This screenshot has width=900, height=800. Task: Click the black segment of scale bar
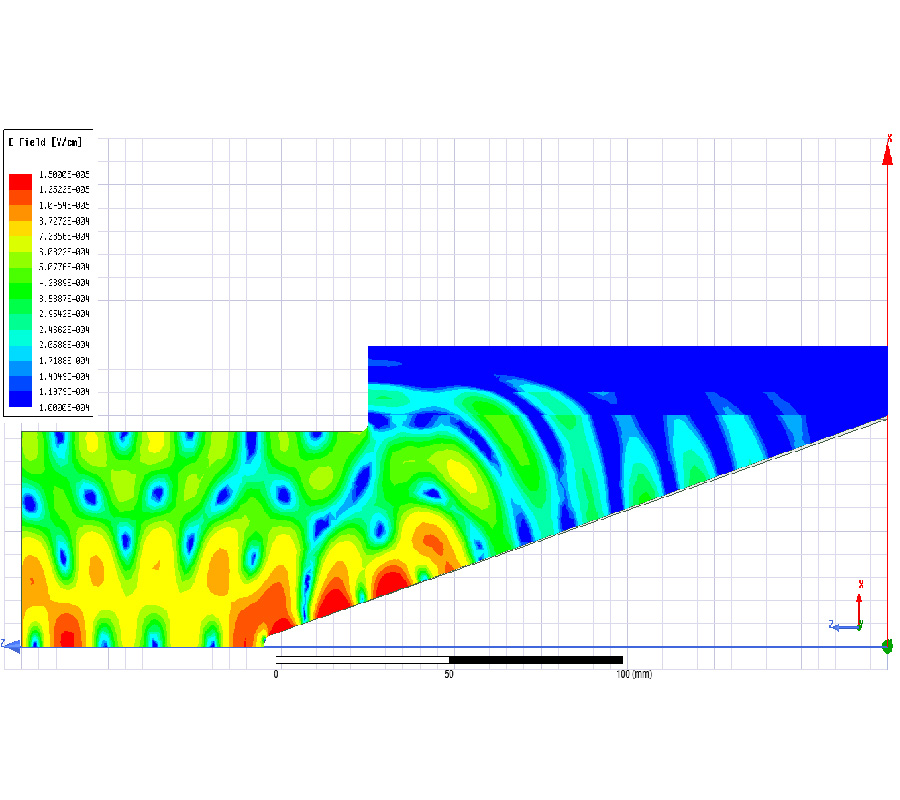click(536, 660)
